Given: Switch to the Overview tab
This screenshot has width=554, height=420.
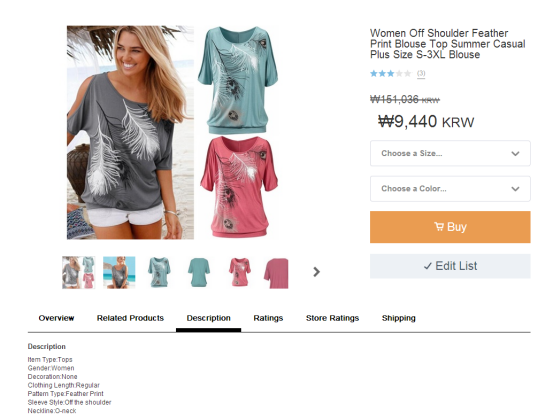Looking at the screenshot, I should click(57, 318).
